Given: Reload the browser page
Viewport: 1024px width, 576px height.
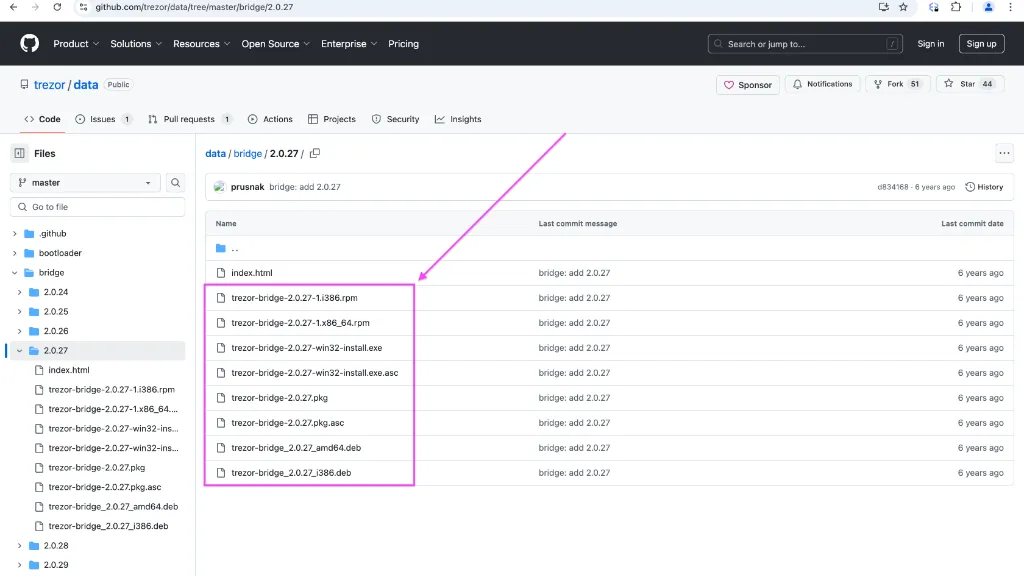Looking at the screenshot, I should click(57, 7).
